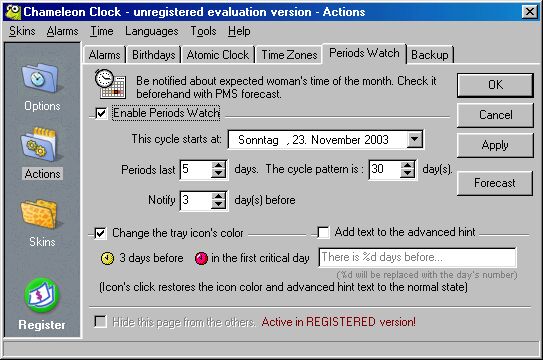Select the Periods Watch tab

coord(364,53)
